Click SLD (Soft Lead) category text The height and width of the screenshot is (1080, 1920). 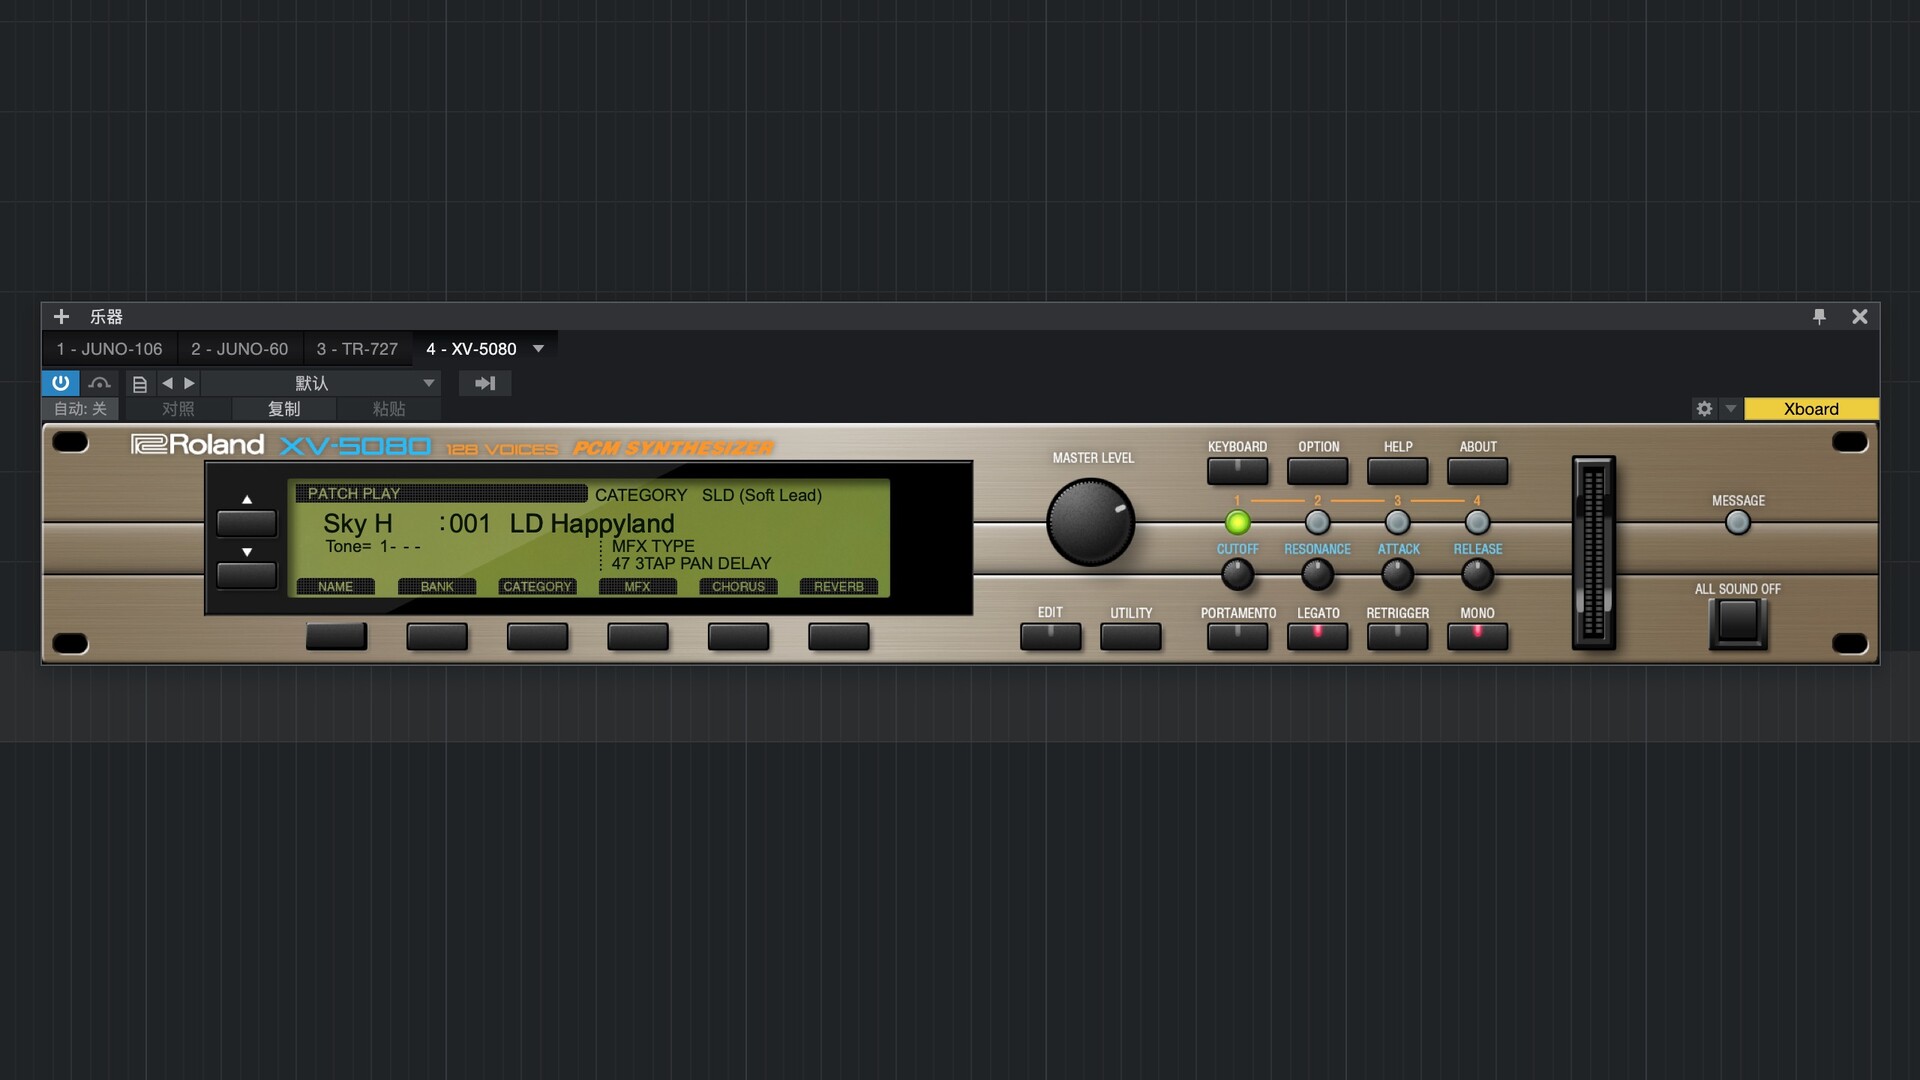click(762, 495)
